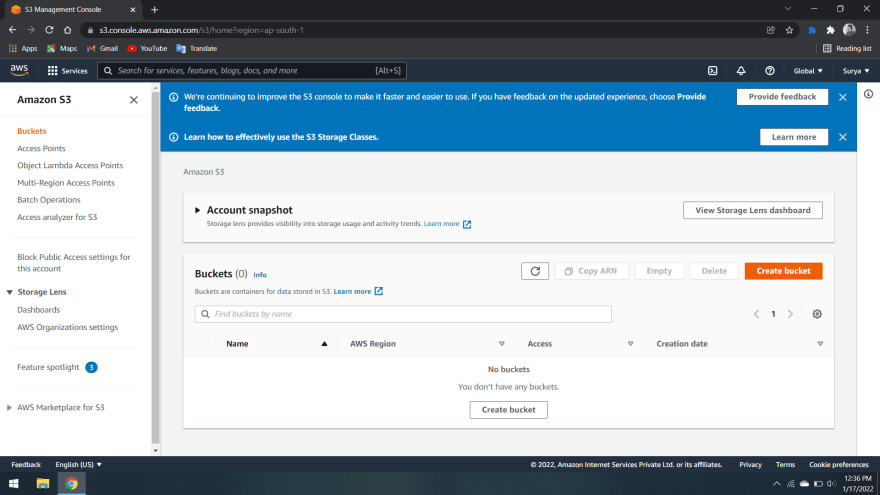
Task: Go to the browser home page
Action: (67, 30)
